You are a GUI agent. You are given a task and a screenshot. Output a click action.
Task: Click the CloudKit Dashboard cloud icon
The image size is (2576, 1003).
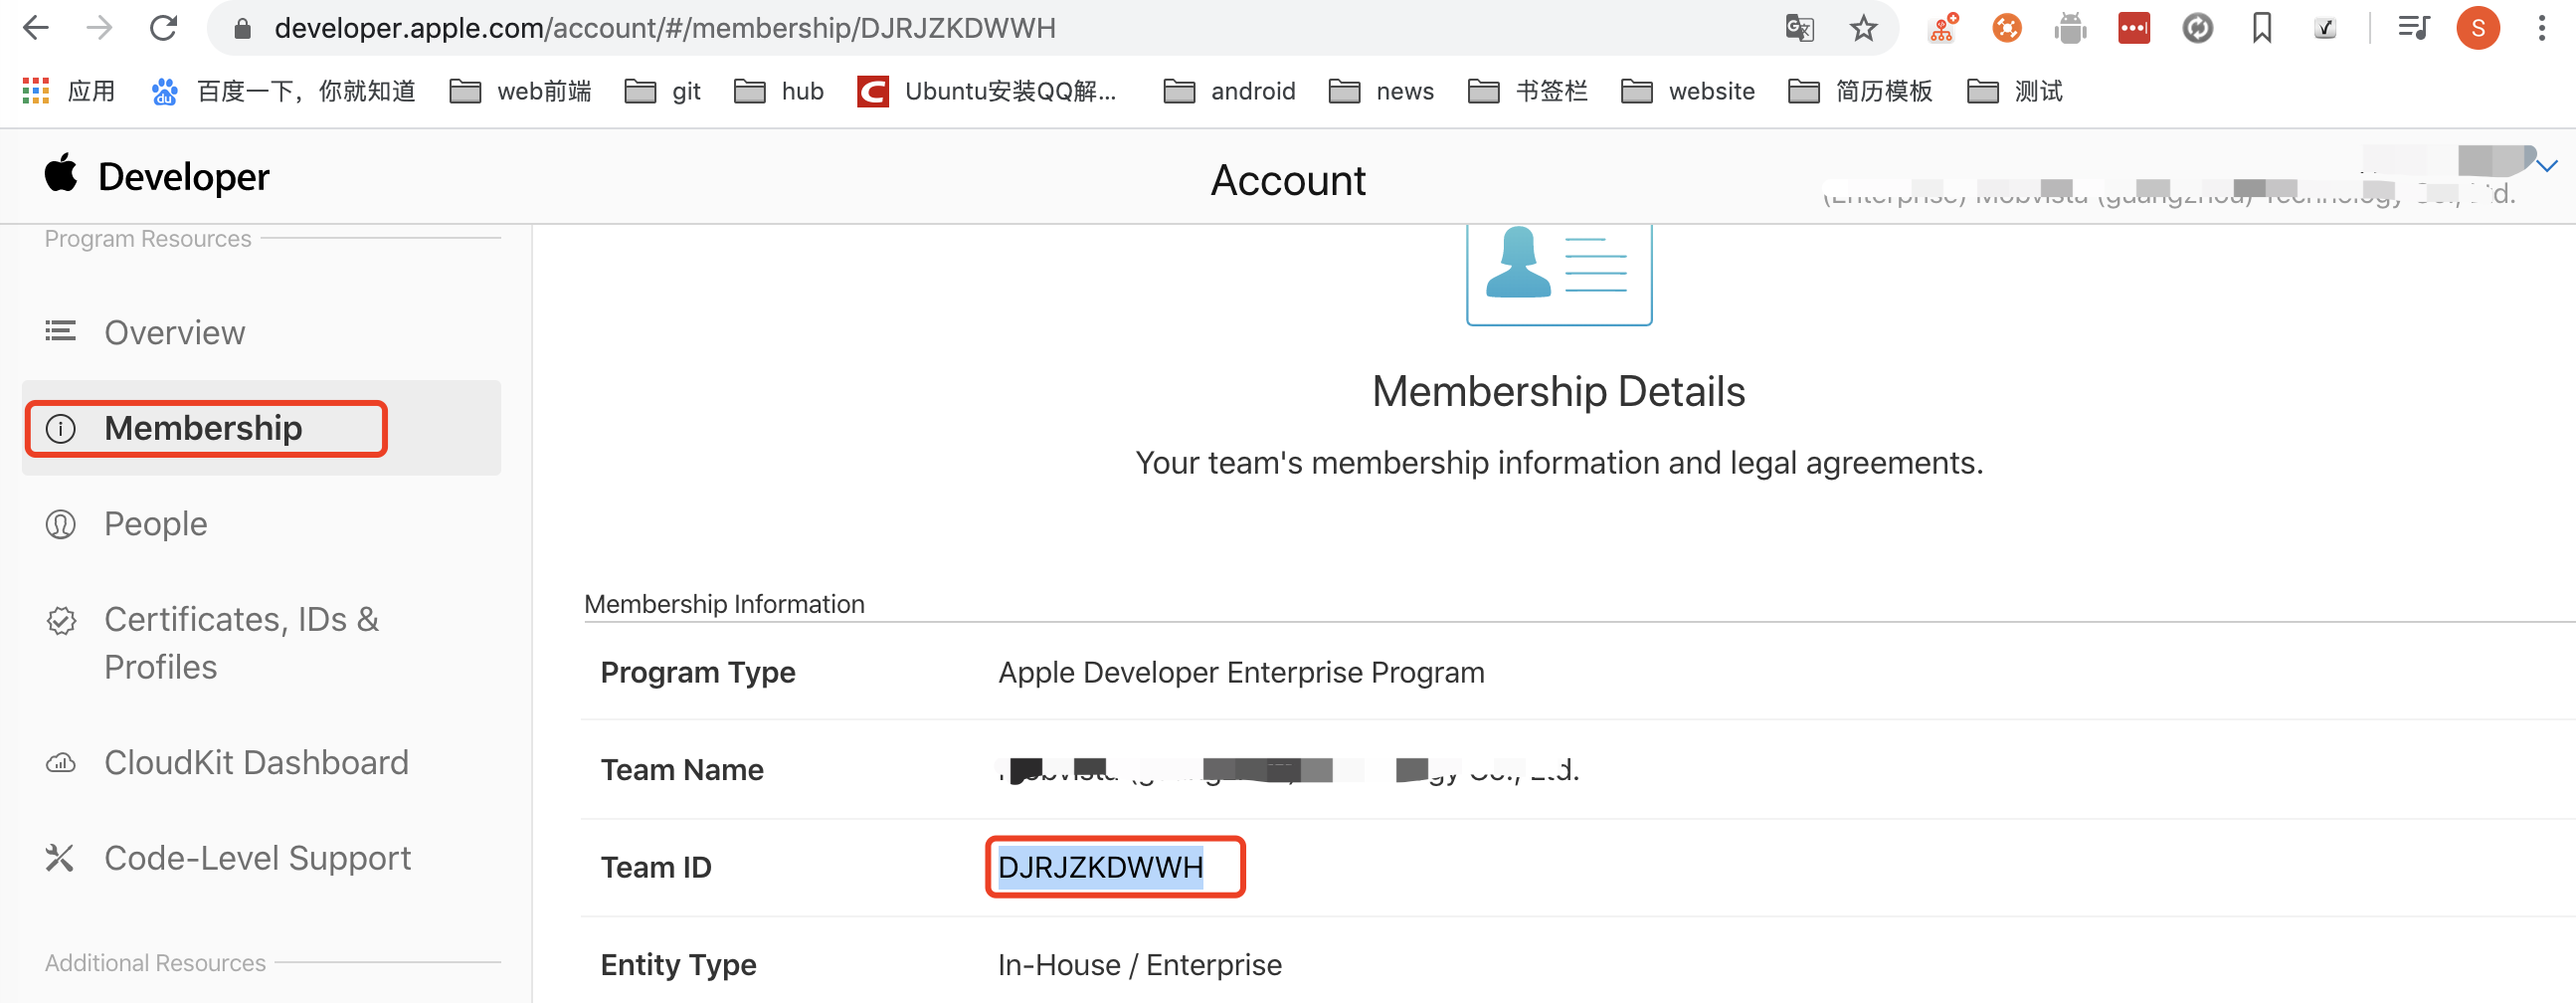point(60,762)
